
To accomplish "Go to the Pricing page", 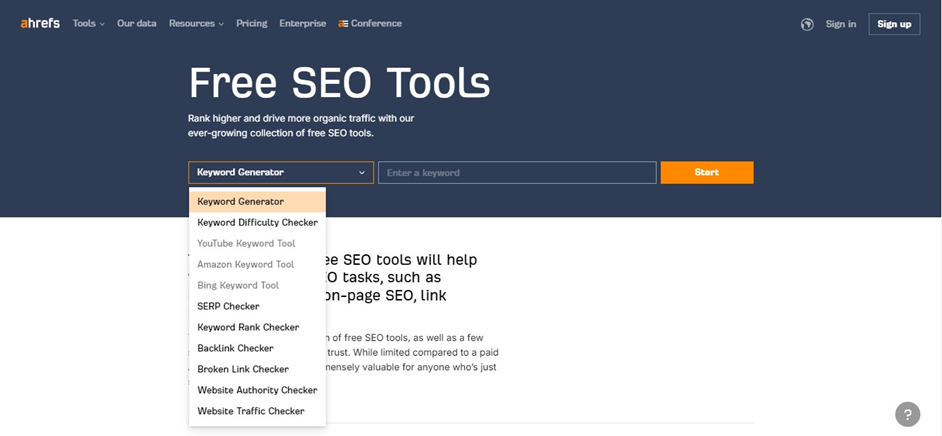I will [251, 24].
